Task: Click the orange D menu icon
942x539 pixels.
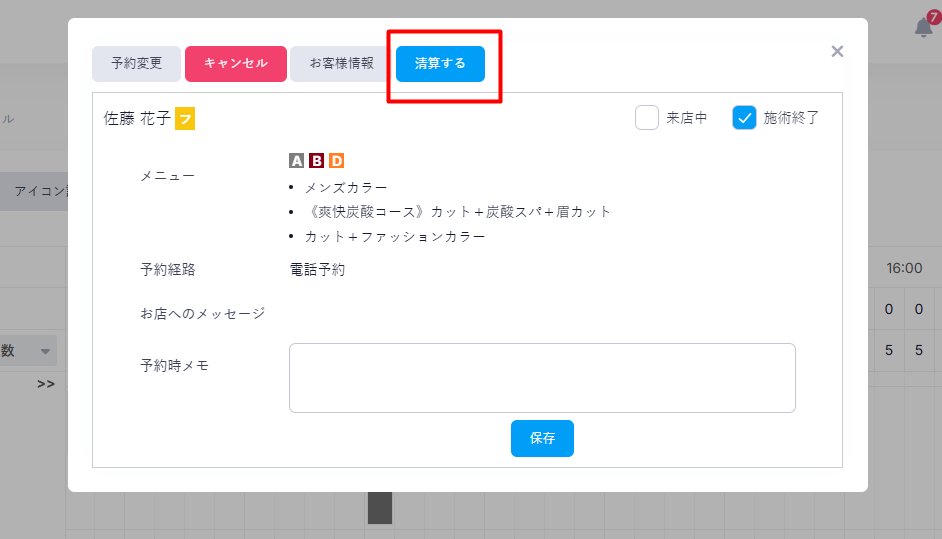Action: [x=336, y=160]
